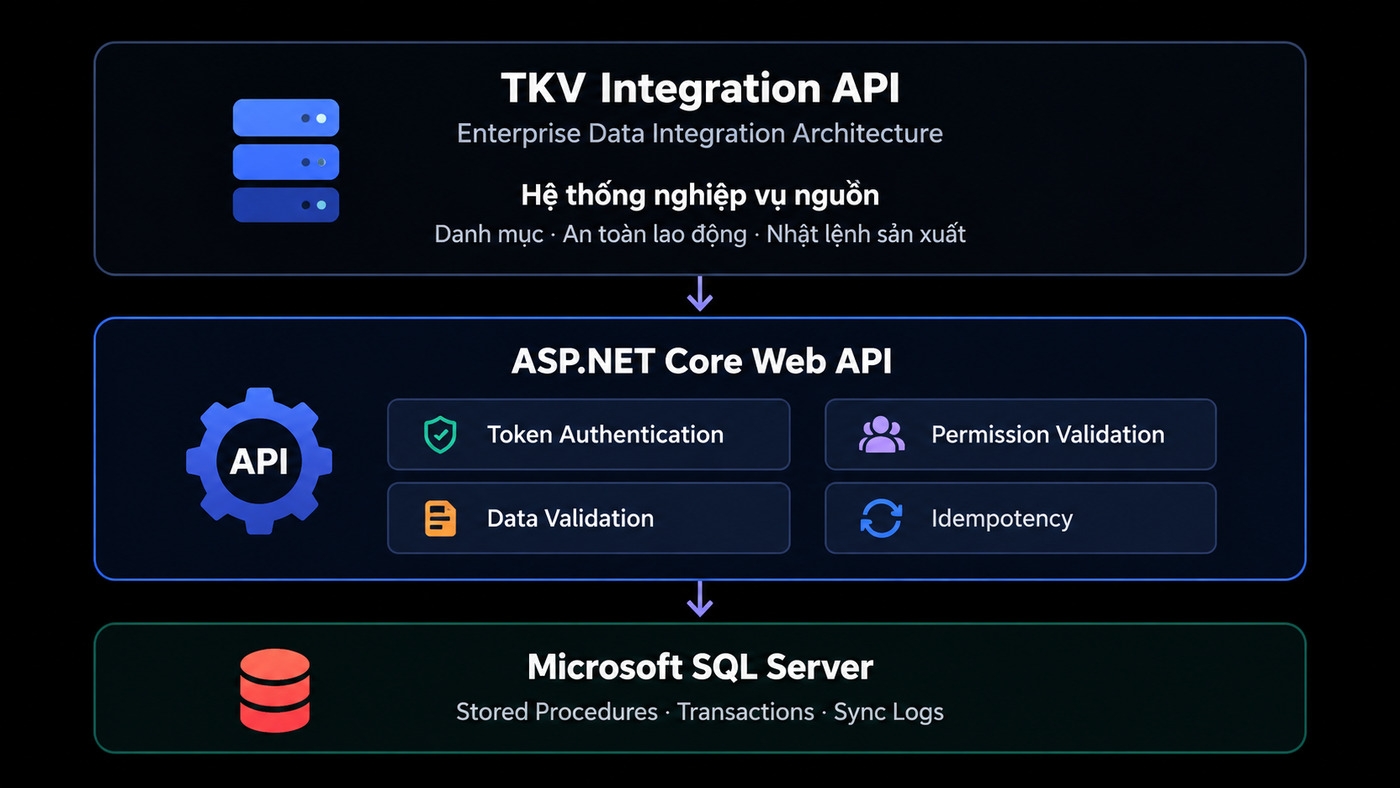Image resolution: width=1400 pixels, height=788 pixels.
Task: Click the blue circular sync arrows icon
Action: [x=881, y=518]
